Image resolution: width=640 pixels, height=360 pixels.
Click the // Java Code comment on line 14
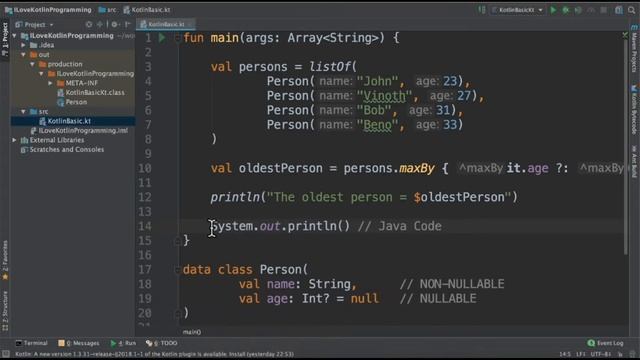(400, 226)
